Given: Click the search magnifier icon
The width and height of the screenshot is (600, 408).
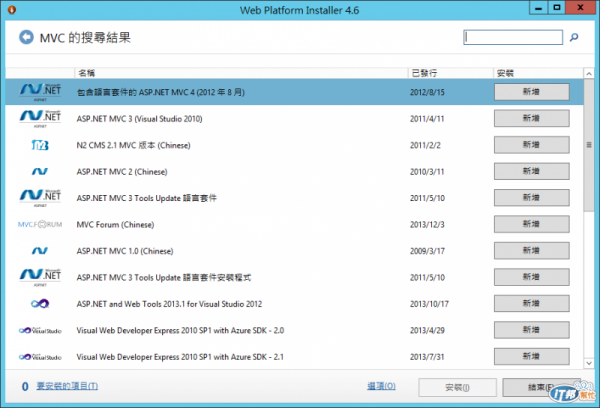Looking at the screenshot, I should (x=574, y=37).
